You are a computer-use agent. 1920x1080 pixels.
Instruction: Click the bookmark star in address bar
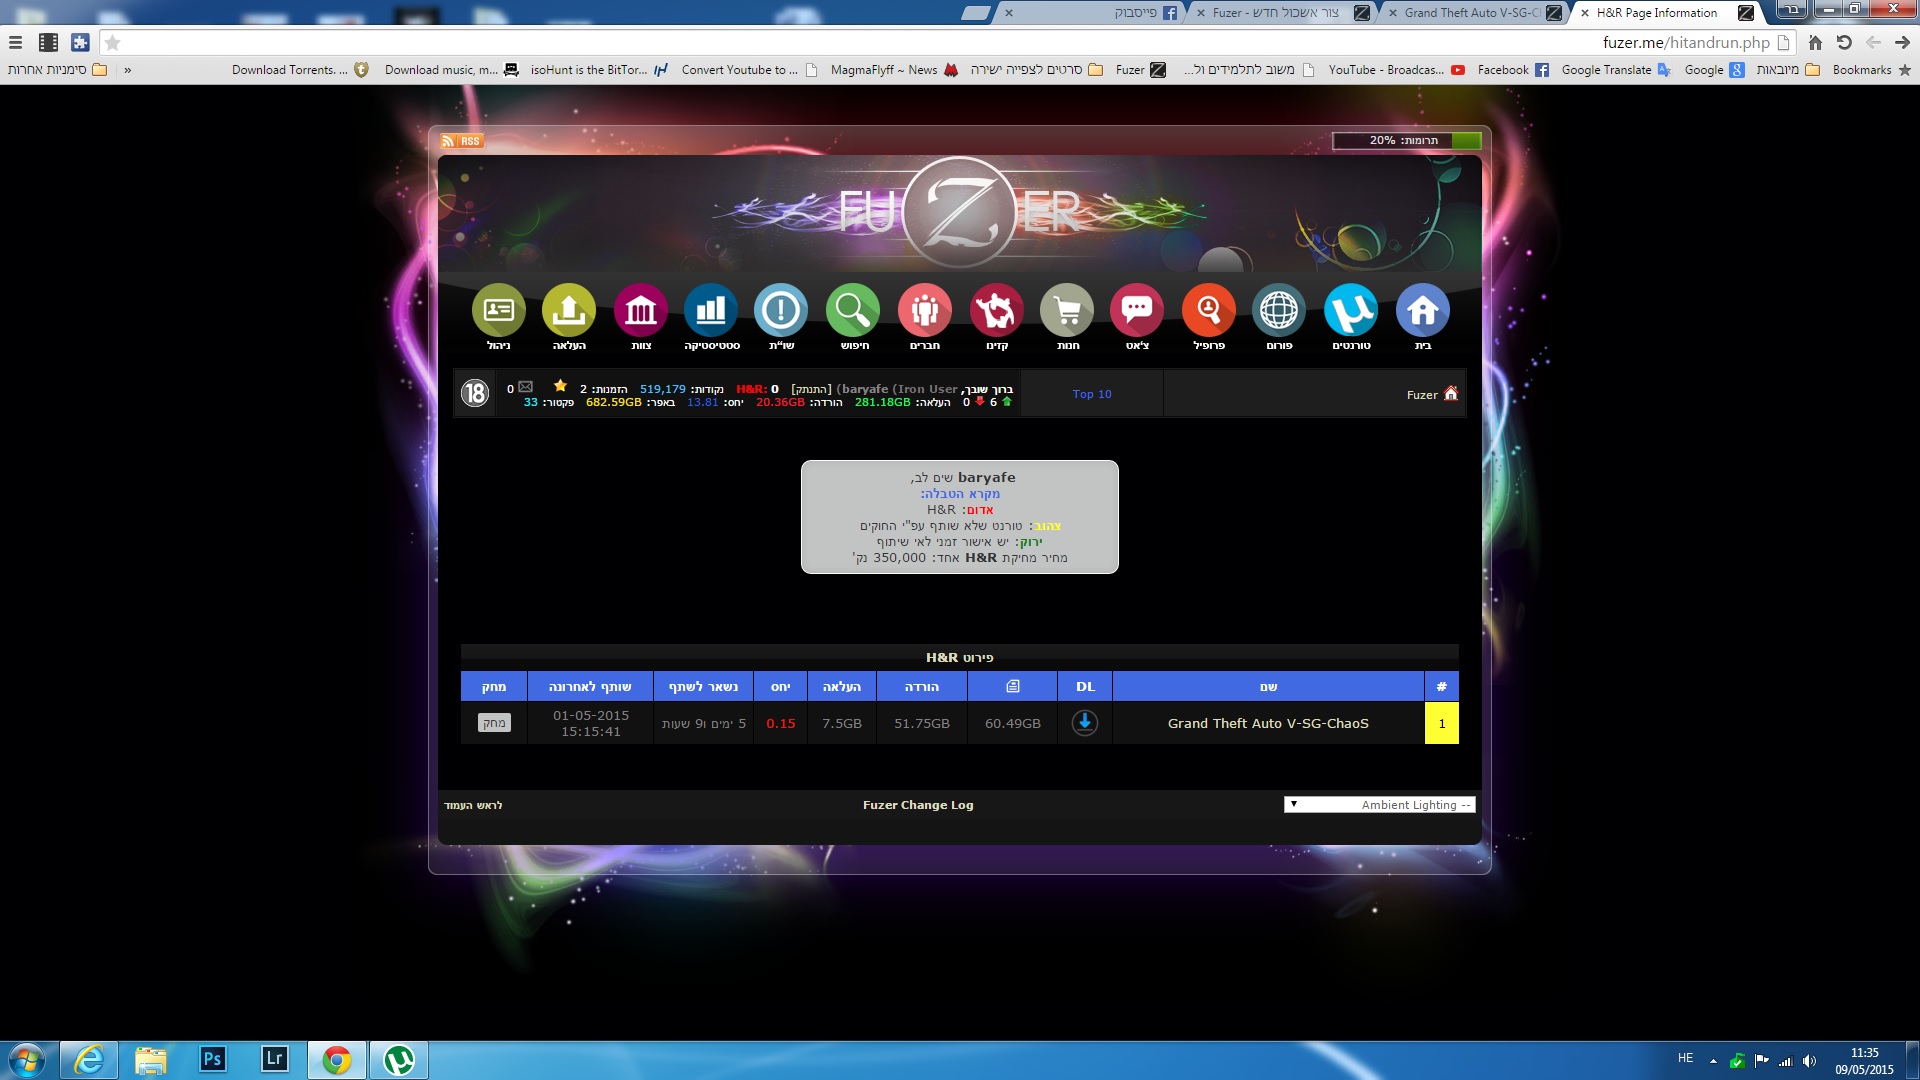click(x=113, y=43)
